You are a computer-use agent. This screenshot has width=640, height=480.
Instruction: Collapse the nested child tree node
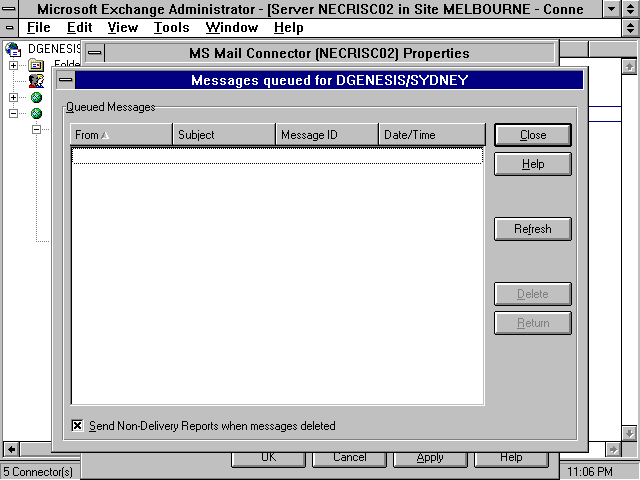(36, 129)
